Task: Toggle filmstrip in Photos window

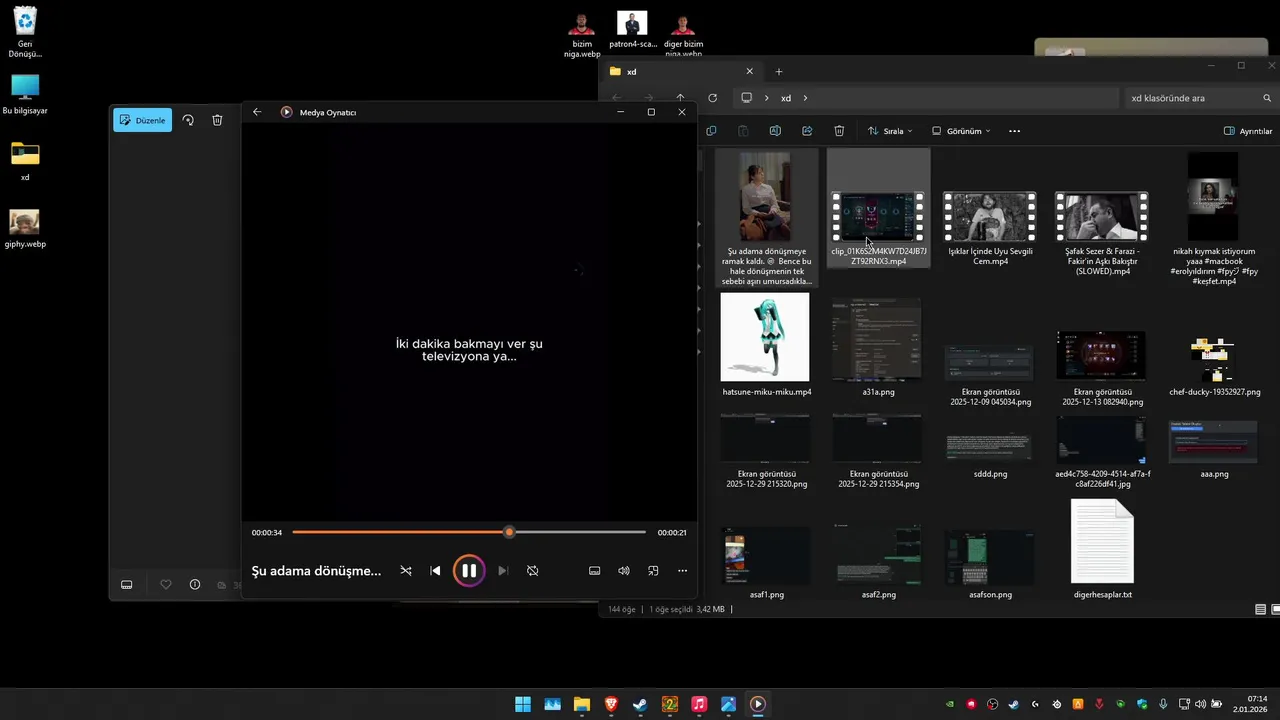Action: click(127, 585)
